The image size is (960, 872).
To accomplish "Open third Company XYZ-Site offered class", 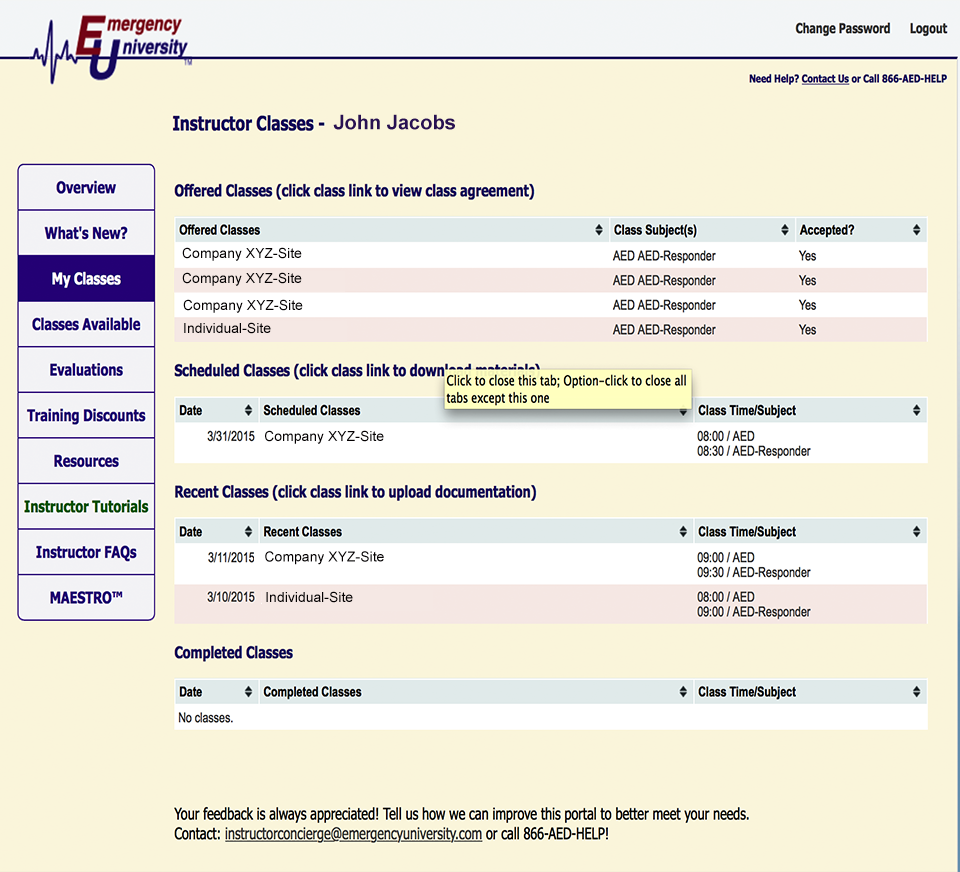I will click(243, 305).
